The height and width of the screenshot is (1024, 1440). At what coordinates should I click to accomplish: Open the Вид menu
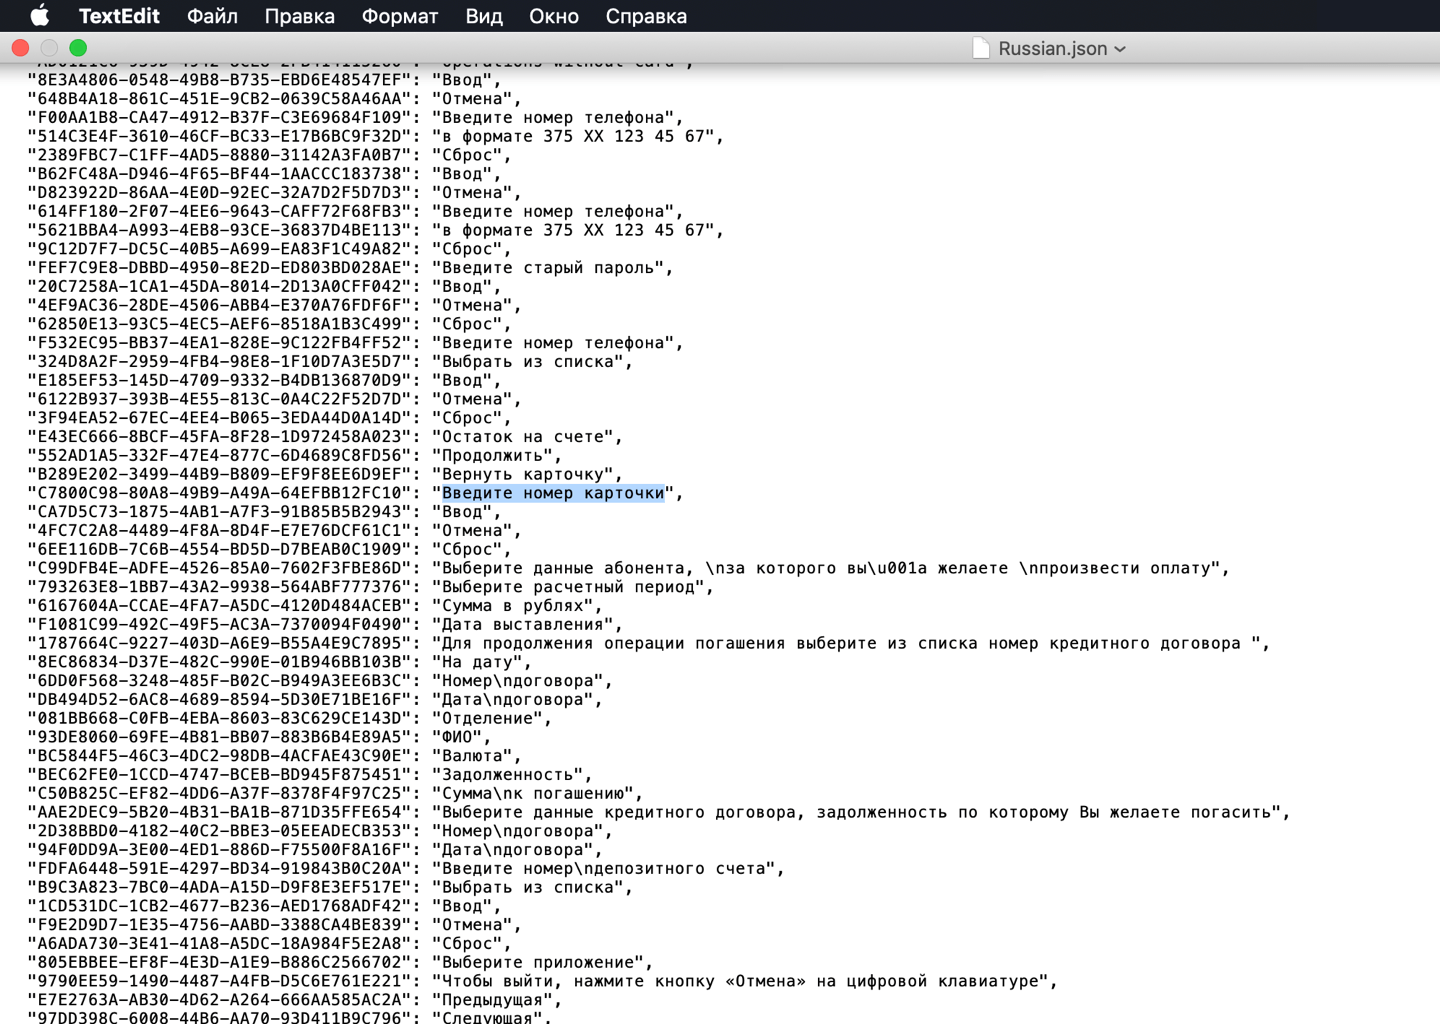coord(484,16)
